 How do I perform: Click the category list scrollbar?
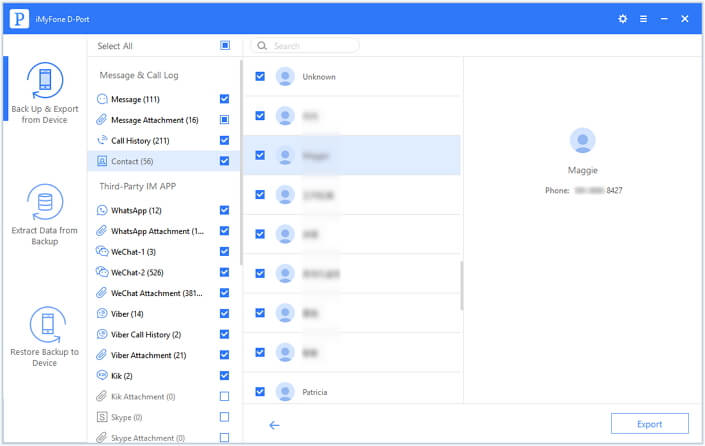pyautogui.click(x=241, y=162)
